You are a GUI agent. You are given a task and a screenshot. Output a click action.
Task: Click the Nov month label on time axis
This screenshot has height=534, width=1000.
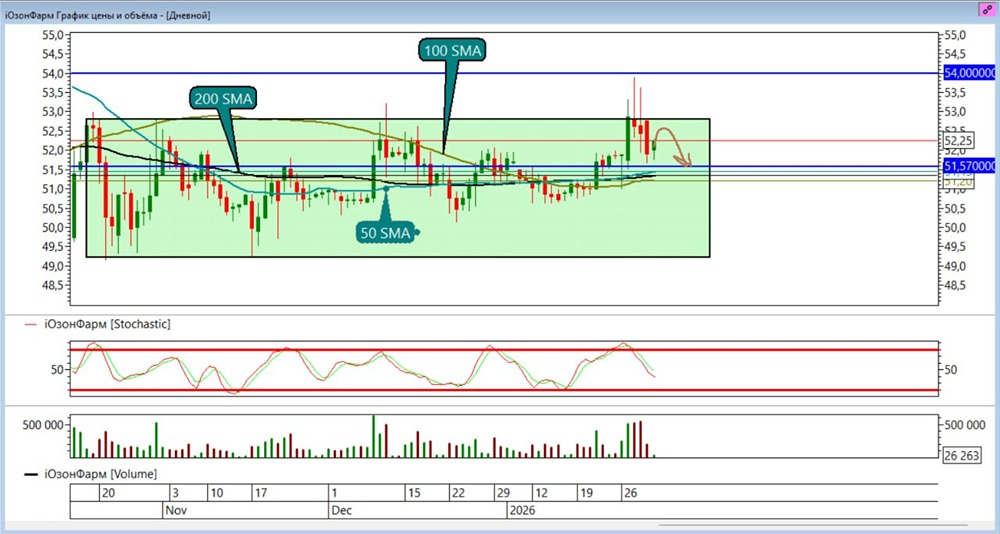pyautogui.click(x=175, y=510)
